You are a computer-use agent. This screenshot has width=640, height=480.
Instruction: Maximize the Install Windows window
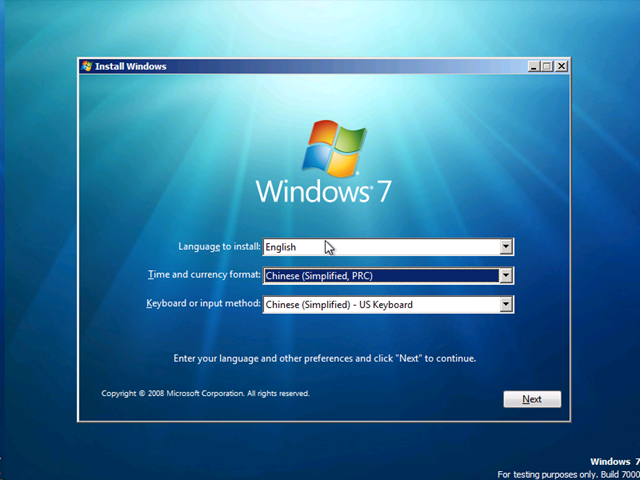[x=548, y=66]
